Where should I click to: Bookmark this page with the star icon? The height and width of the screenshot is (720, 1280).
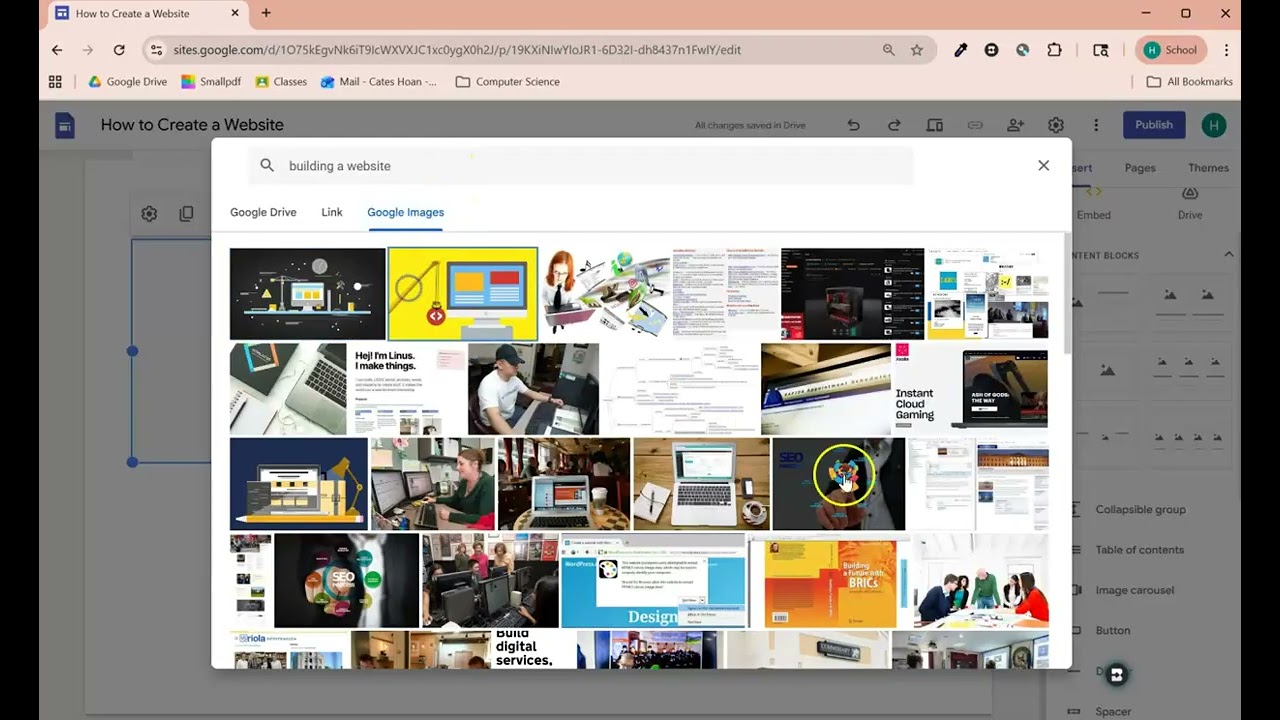916,50
